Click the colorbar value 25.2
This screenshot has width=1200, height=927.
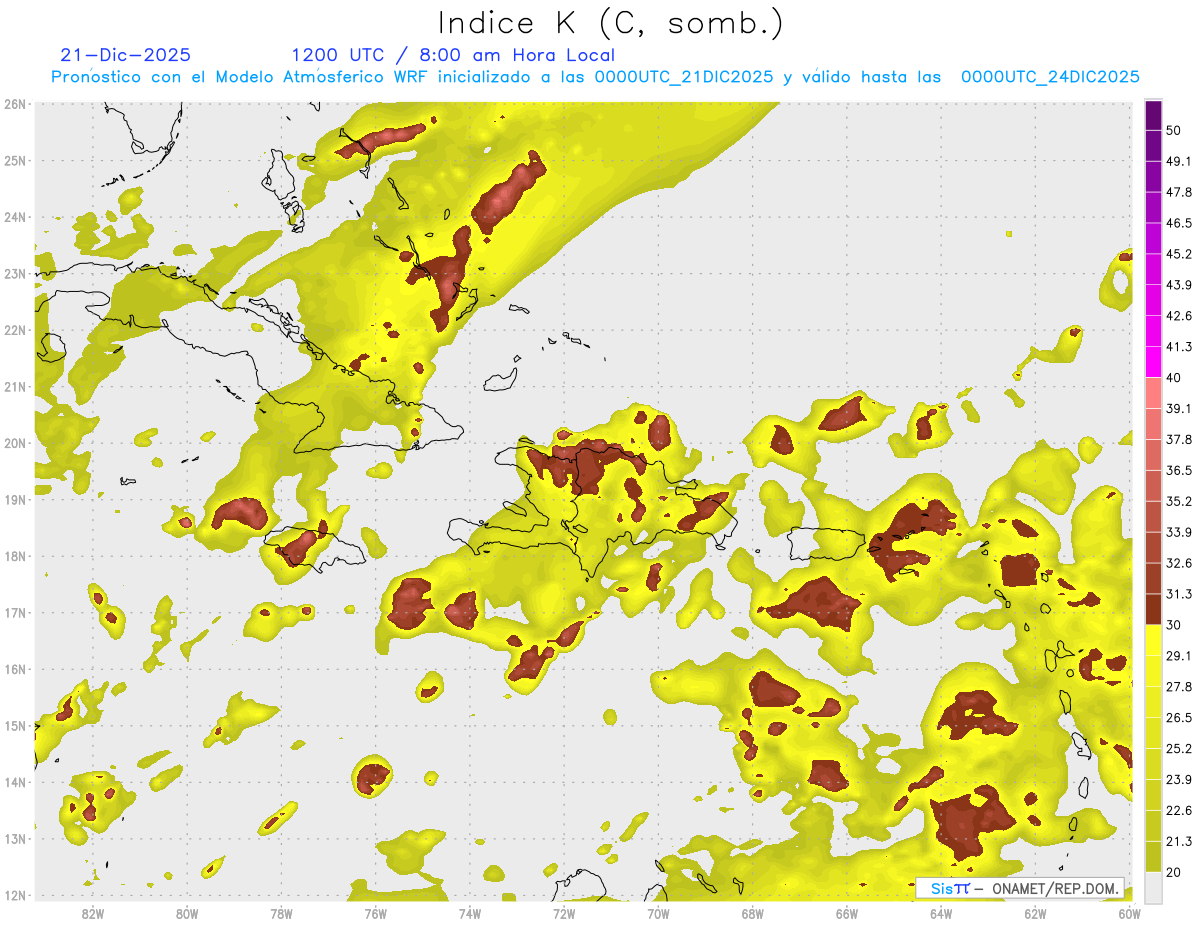click(1179, 748)
